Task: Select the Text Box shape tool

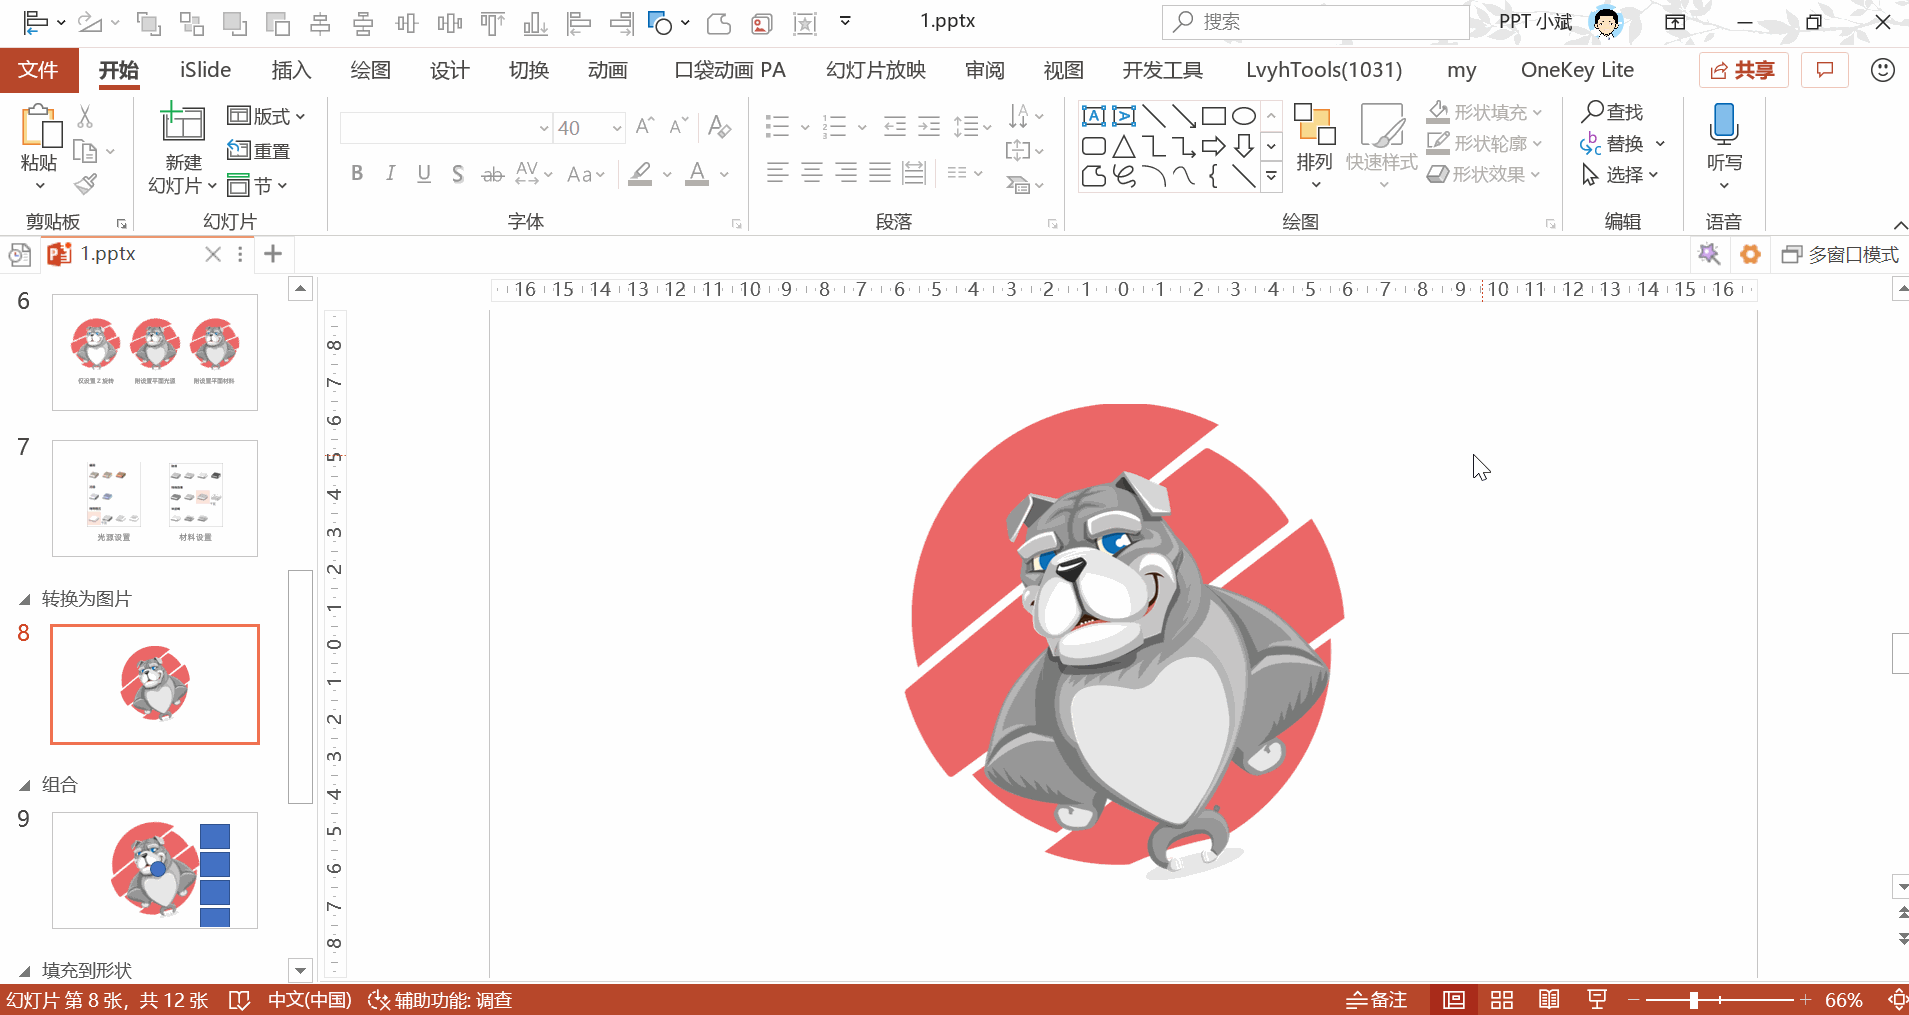Action: click(x=1094, y=116)
